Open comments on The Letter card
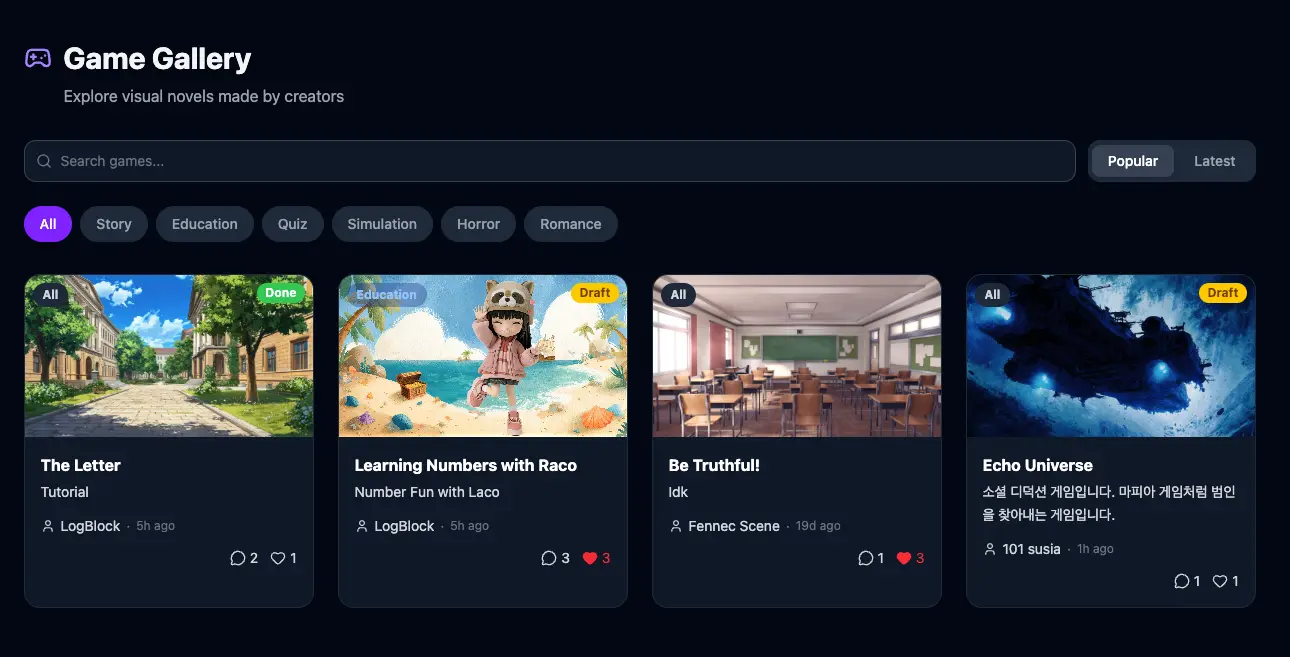This screenshot has height=657, width=1290. 238,558
